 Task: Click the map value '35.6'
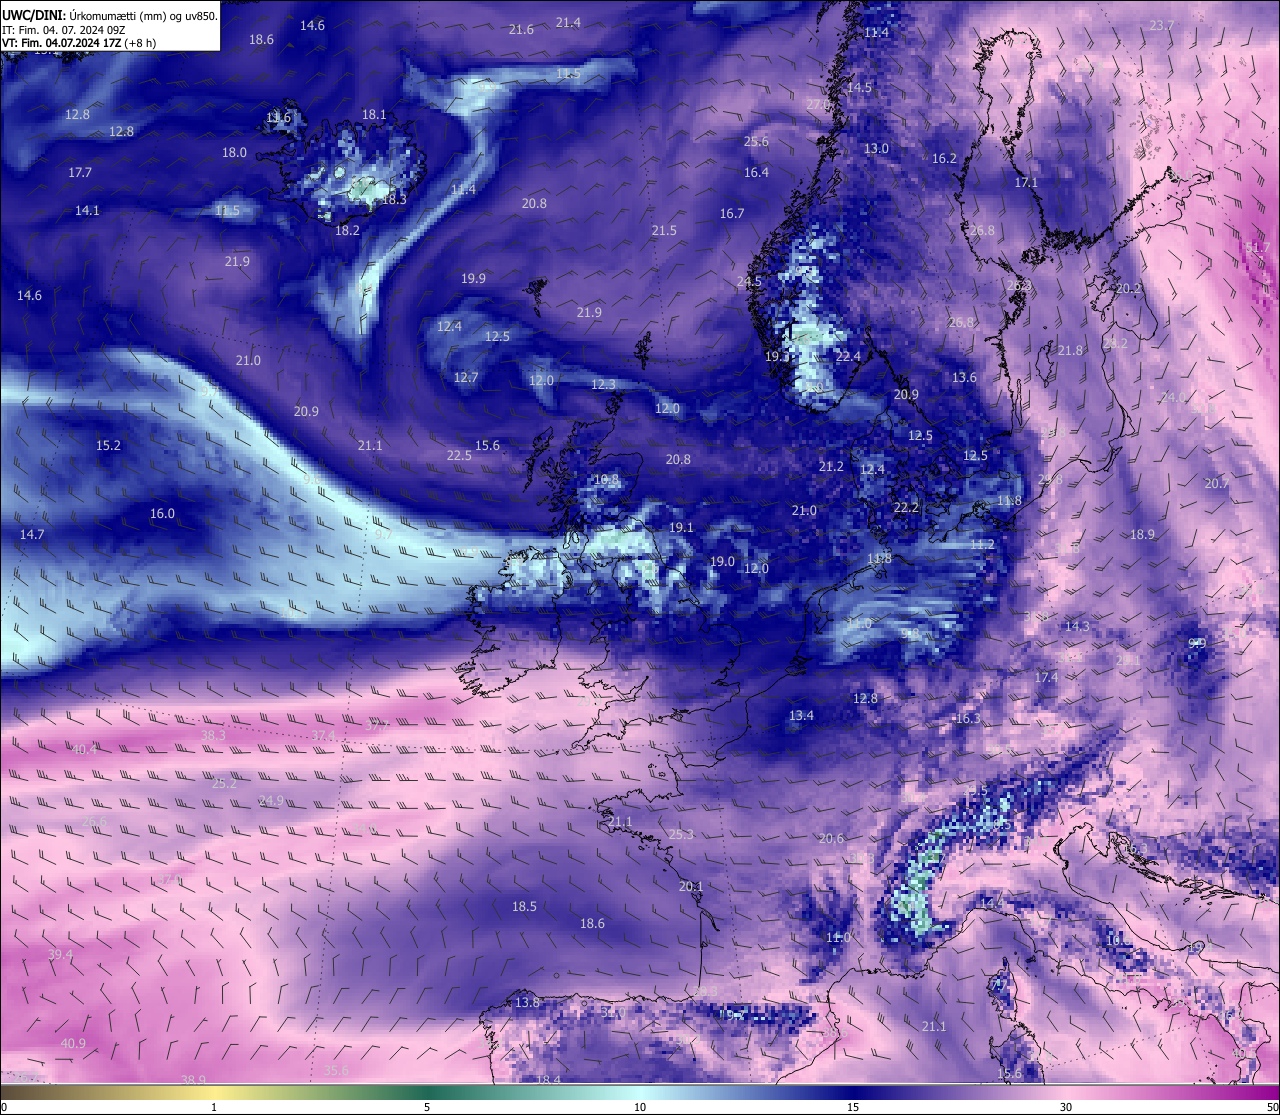tap(336, 1070)
